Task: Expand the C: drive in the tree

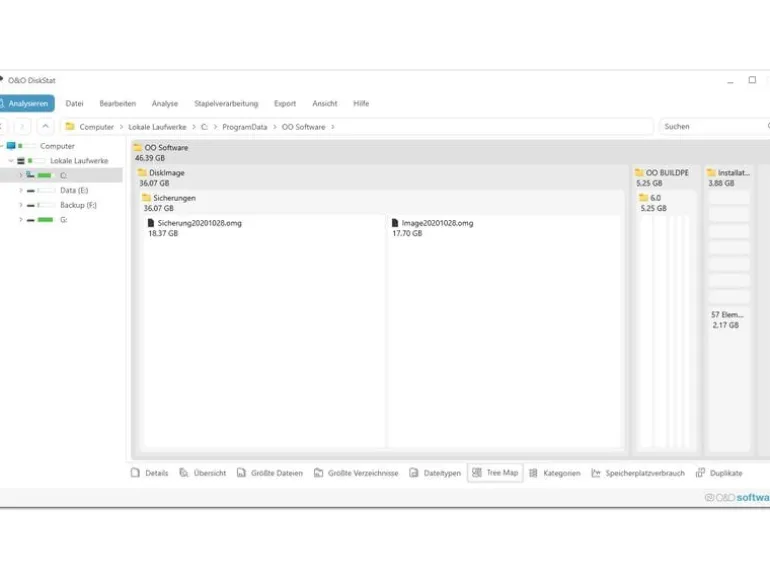Action: point(21,175)
